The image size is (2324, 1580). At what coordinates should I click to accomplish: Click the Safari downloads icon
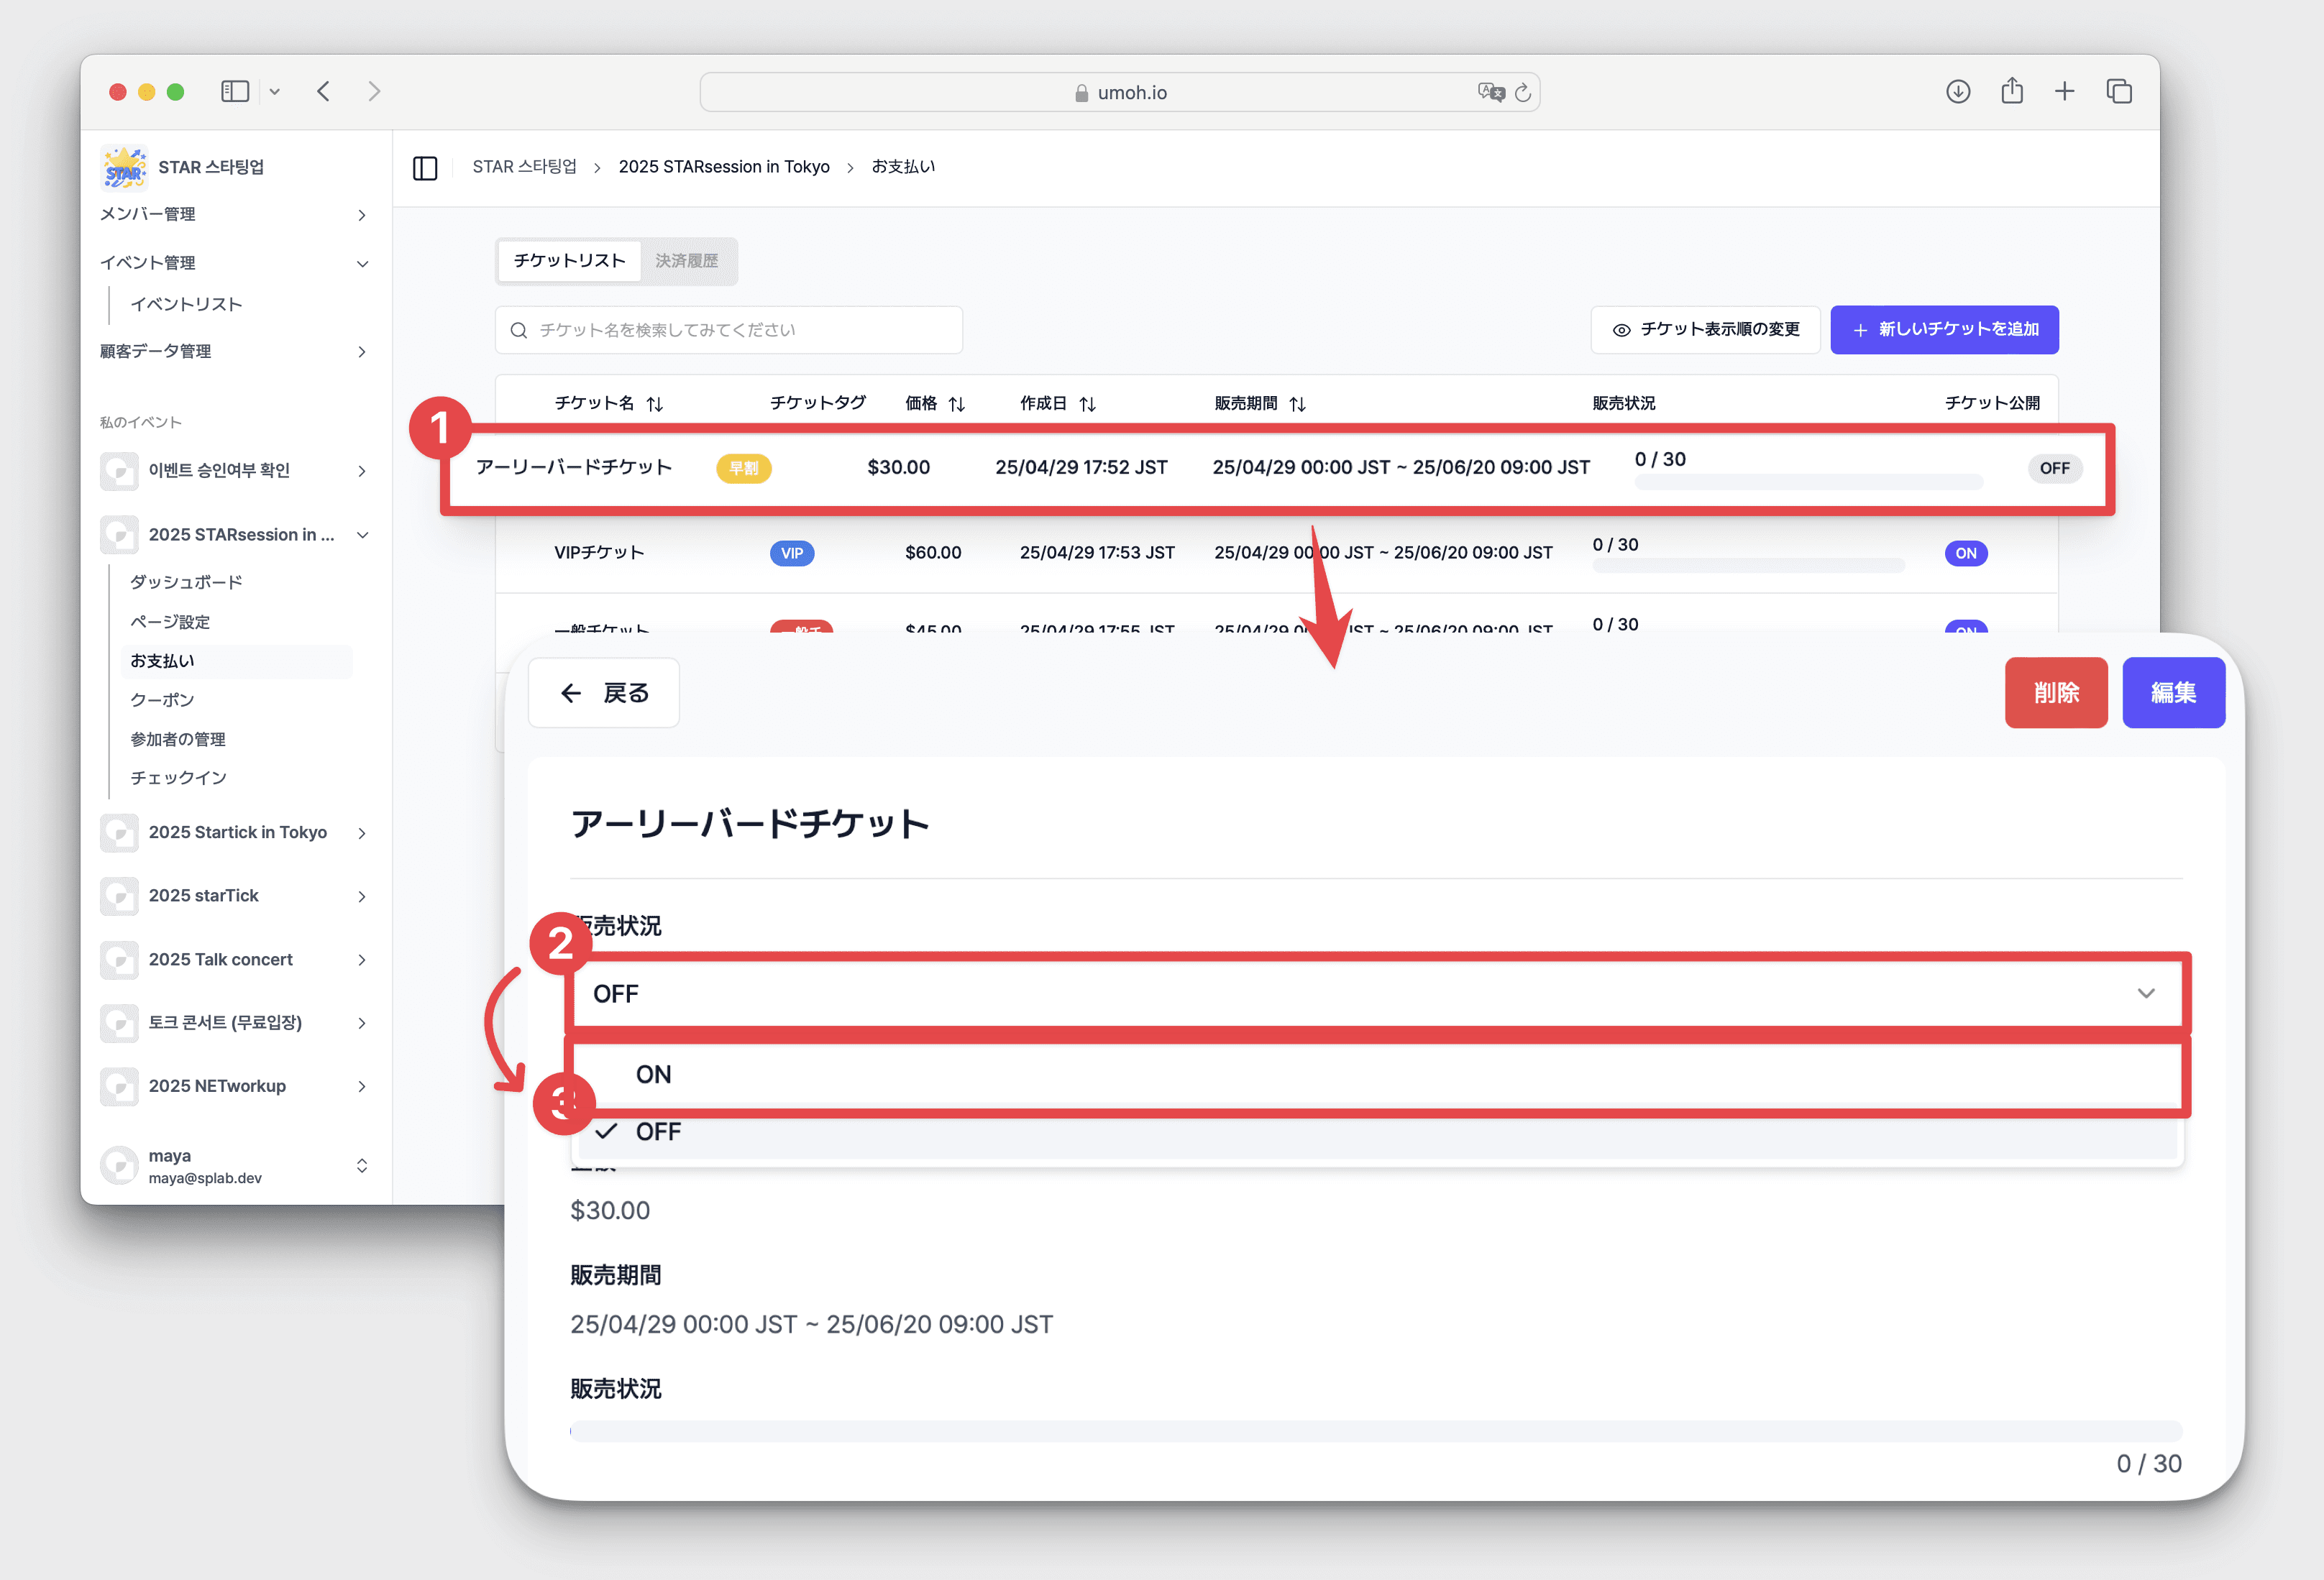coord(1957,92)
